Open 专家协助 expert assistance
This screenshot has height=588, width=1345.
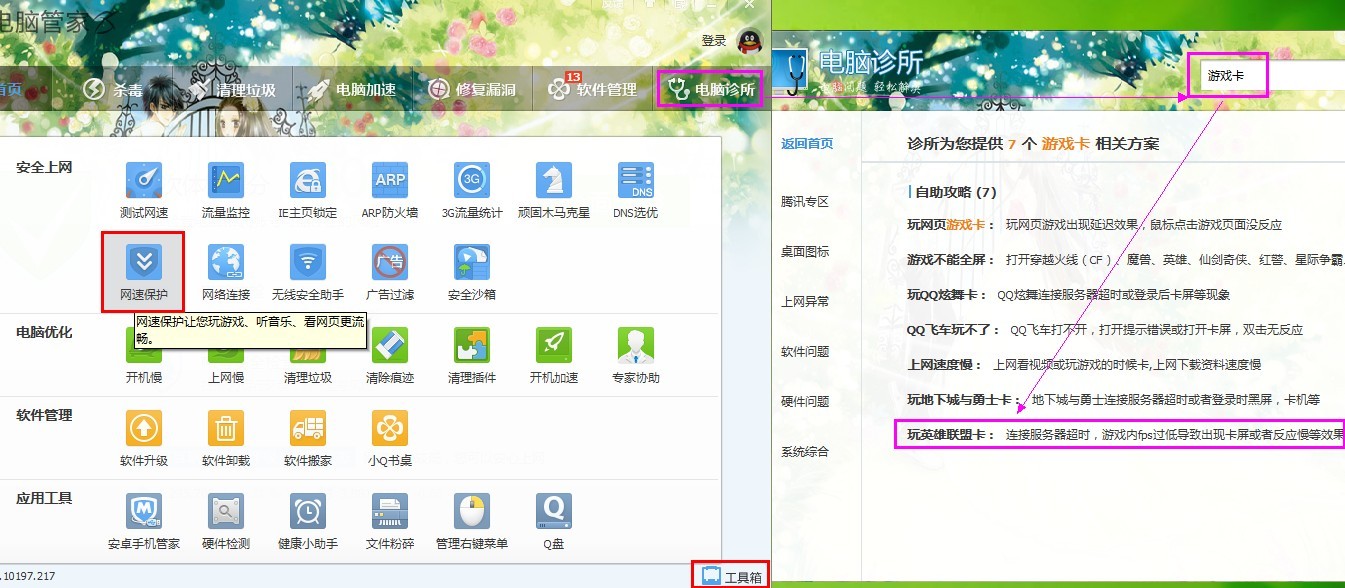636,356
